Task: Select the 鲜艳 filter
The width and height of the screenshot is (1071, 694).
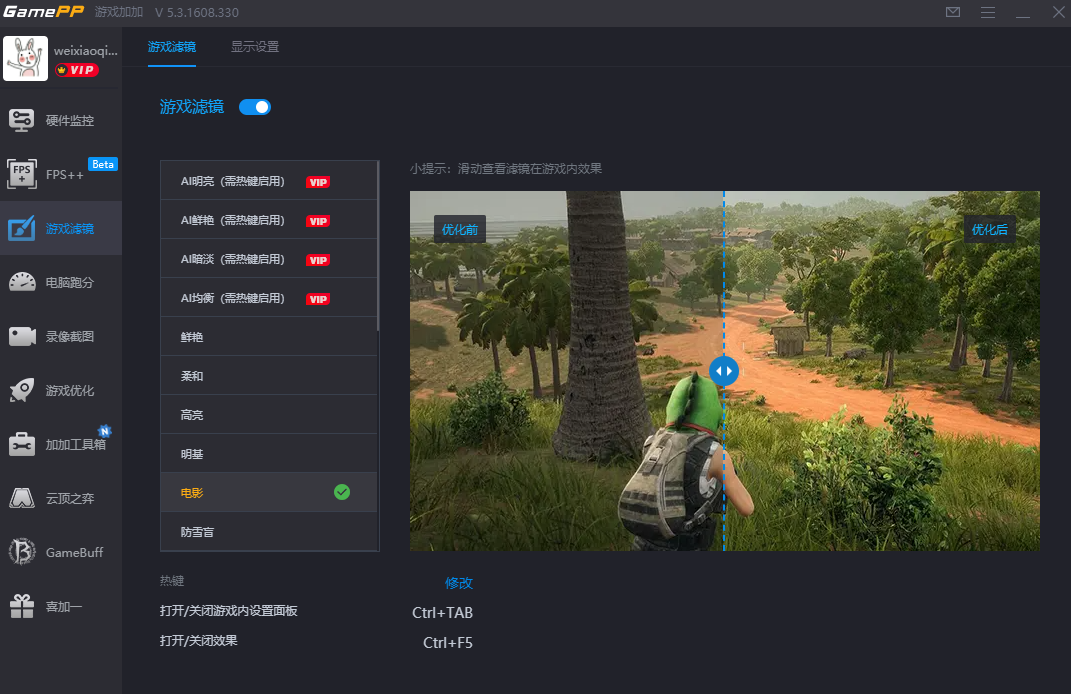Action: 268,337
